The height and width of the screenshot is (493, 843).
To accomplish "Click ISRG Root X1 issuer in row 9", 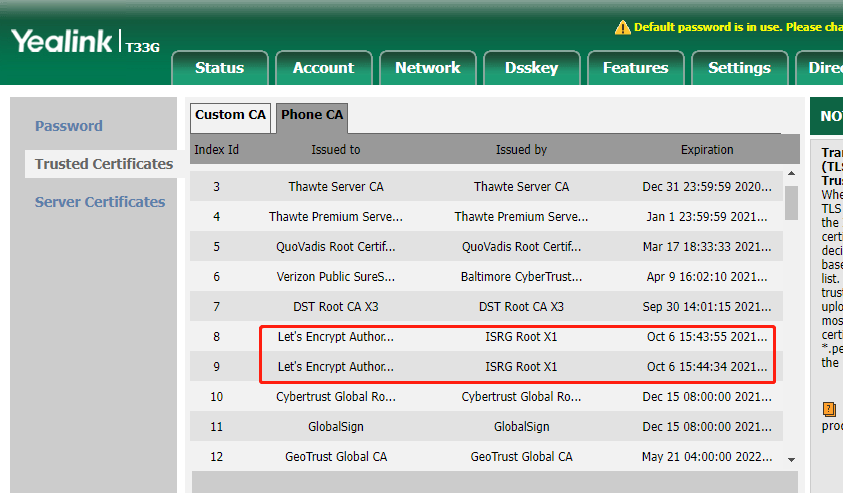I will pos(521,367).
